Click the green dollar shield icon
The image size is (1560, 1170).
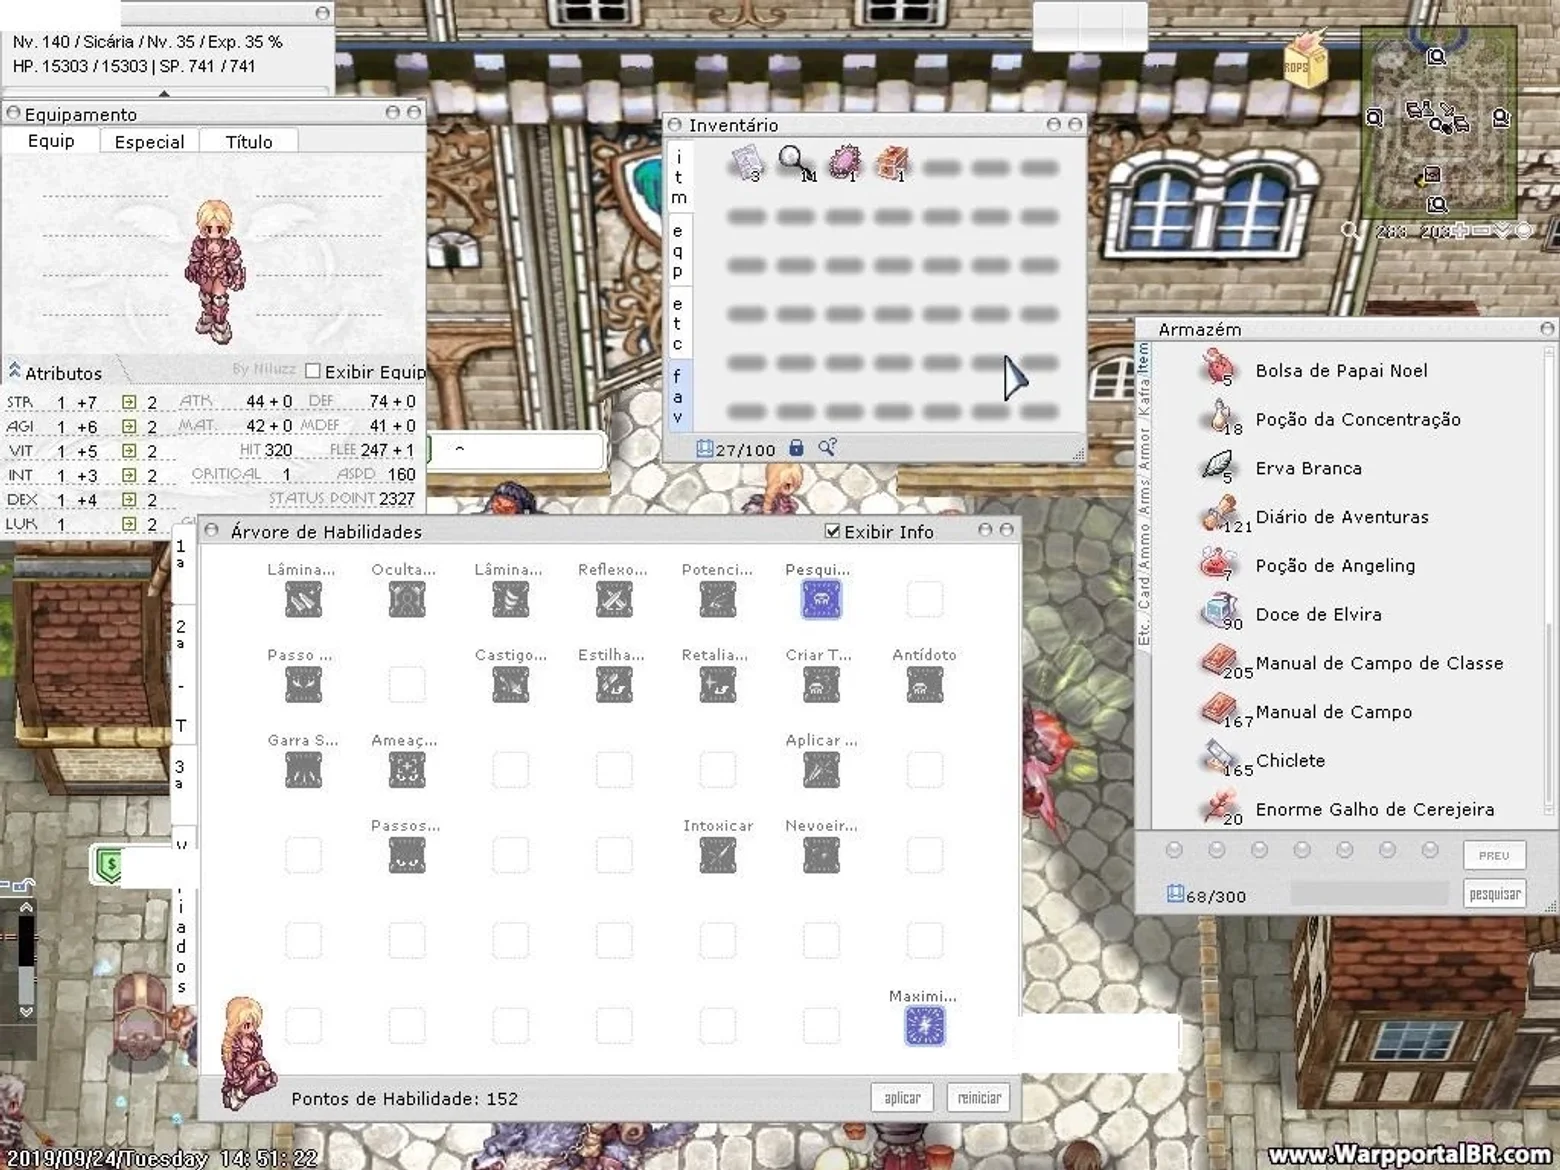pos(109,865)
